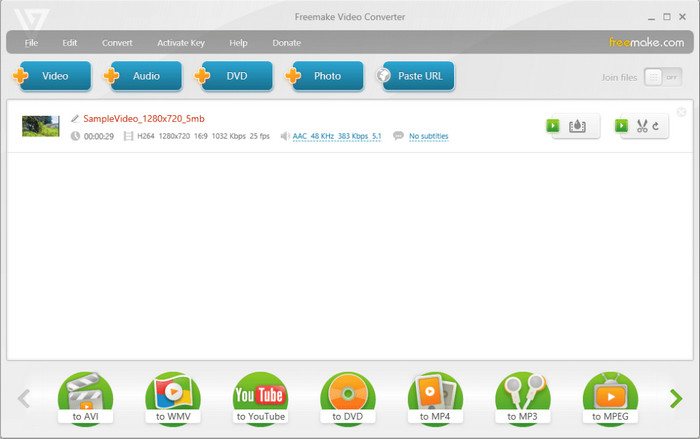Click the speaker audio icon
700x439 pixels.
pos(285,136)
